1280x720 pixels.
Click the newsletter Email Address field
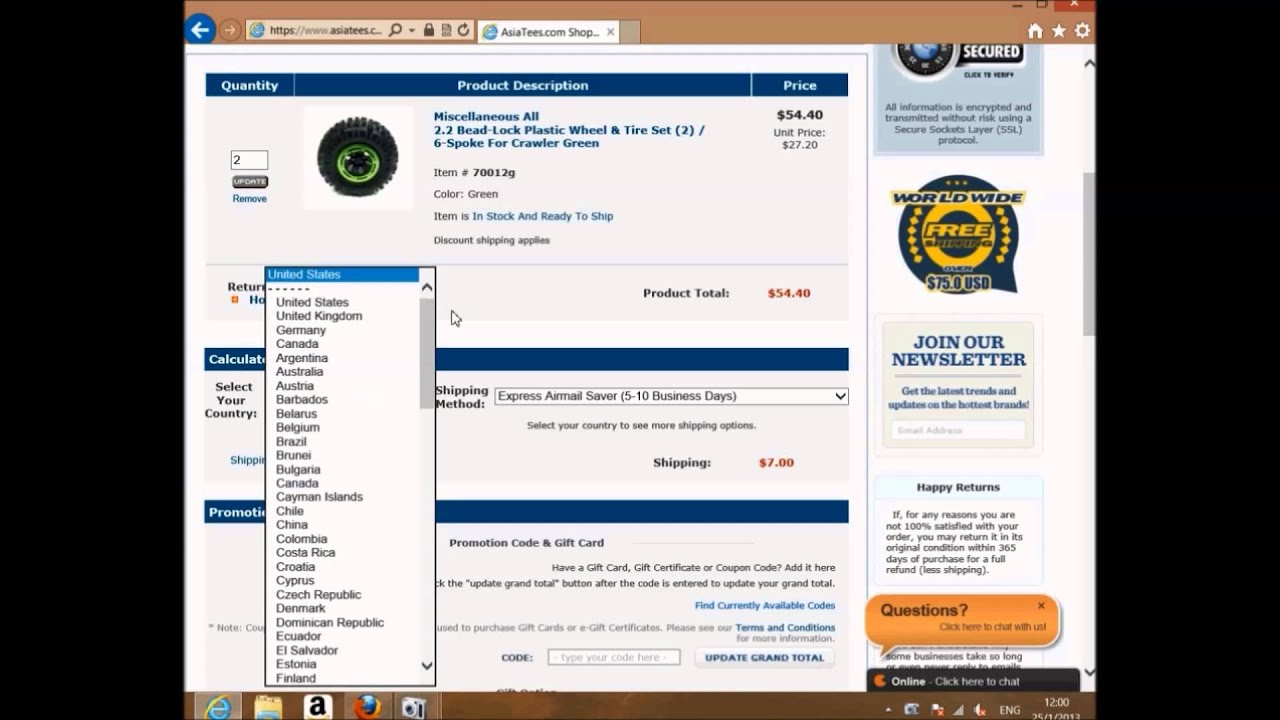pyautogui.click(x=958, y=431)
